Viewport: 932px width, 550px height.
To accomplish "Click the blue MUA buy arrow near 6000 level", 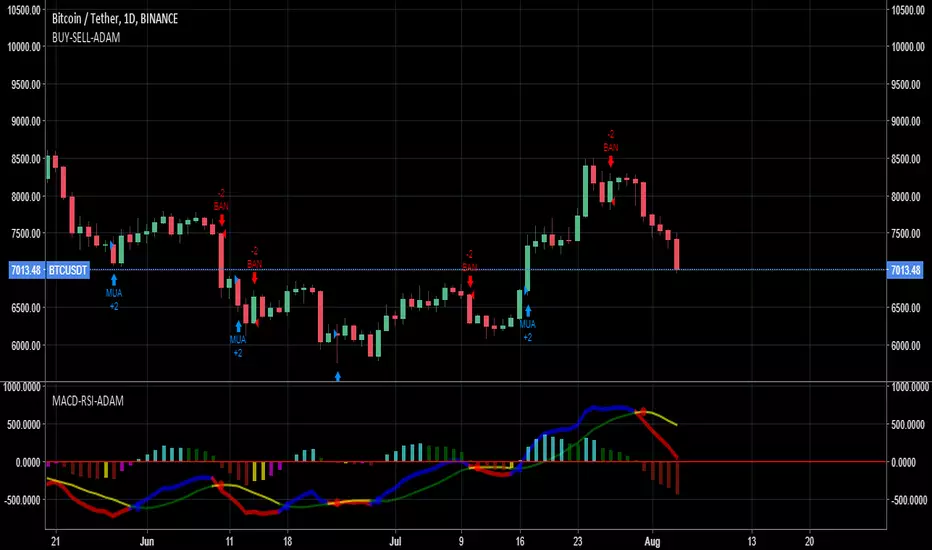I will coord(238,326).
